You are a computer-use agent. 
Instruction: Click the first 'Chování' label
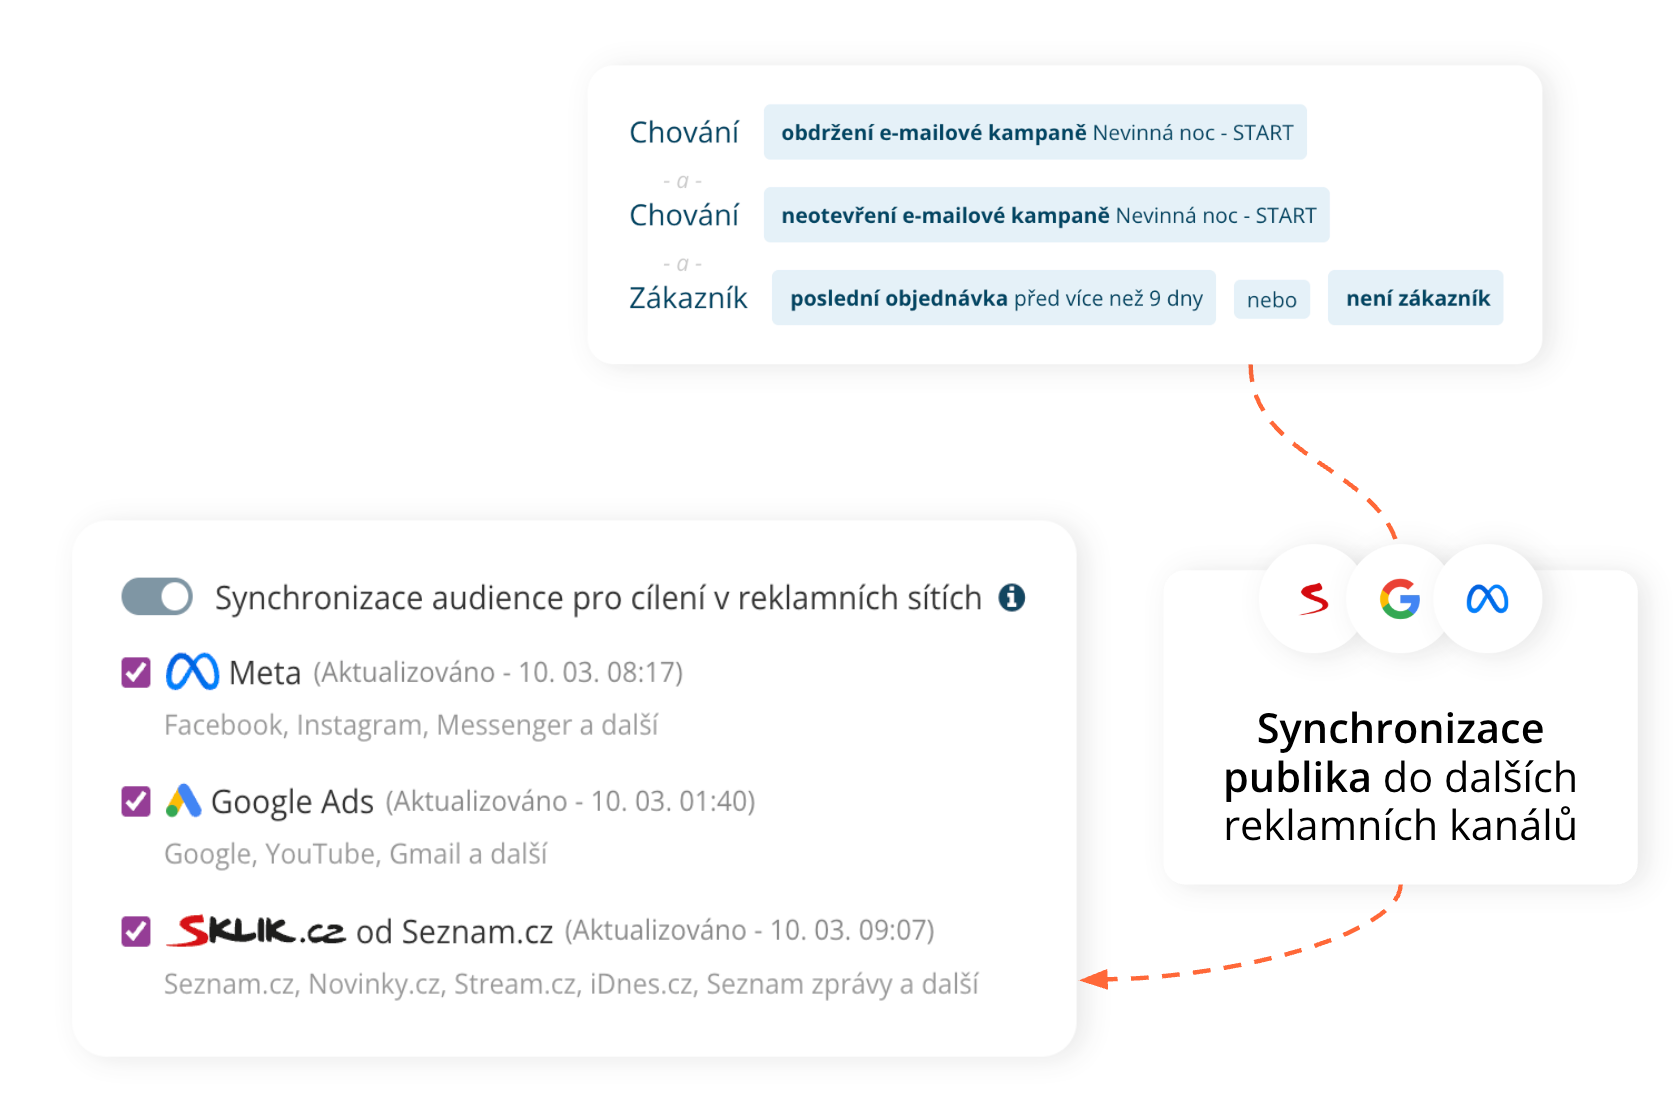(x=684, y=132)
